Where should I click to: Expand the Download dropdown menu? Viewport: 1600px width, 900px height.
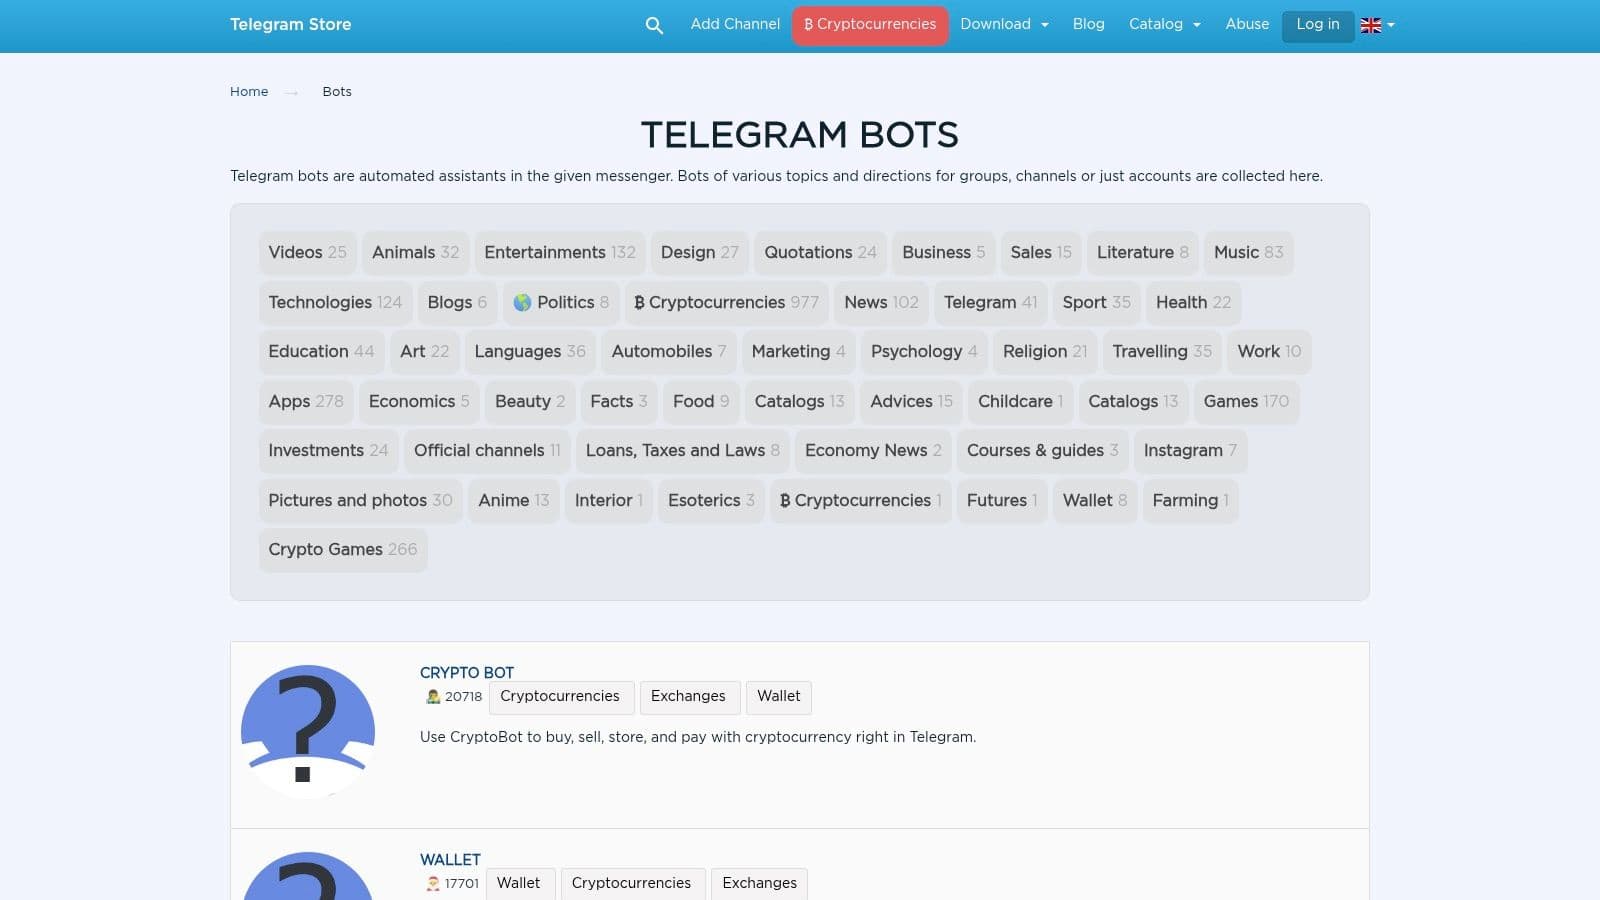(1004, 25)
